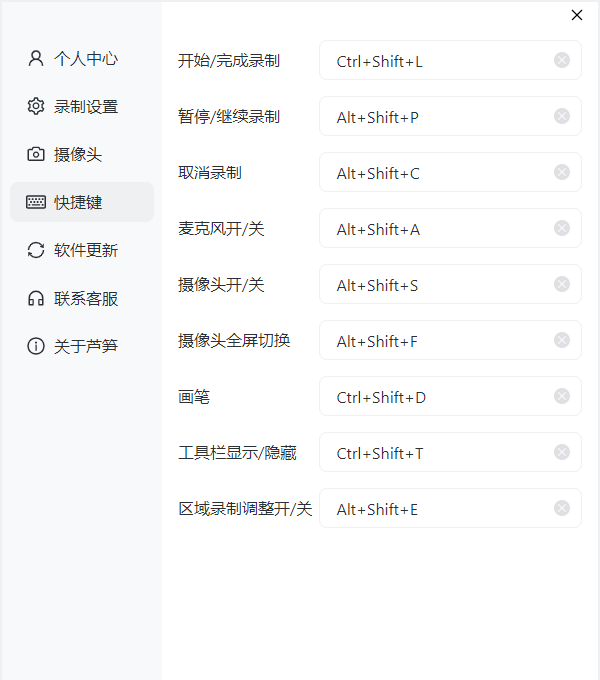Screen dimensions: 600x680
Task: Focus the 麦克风开/关 shortcut field
Action: (x=450, y=228)
